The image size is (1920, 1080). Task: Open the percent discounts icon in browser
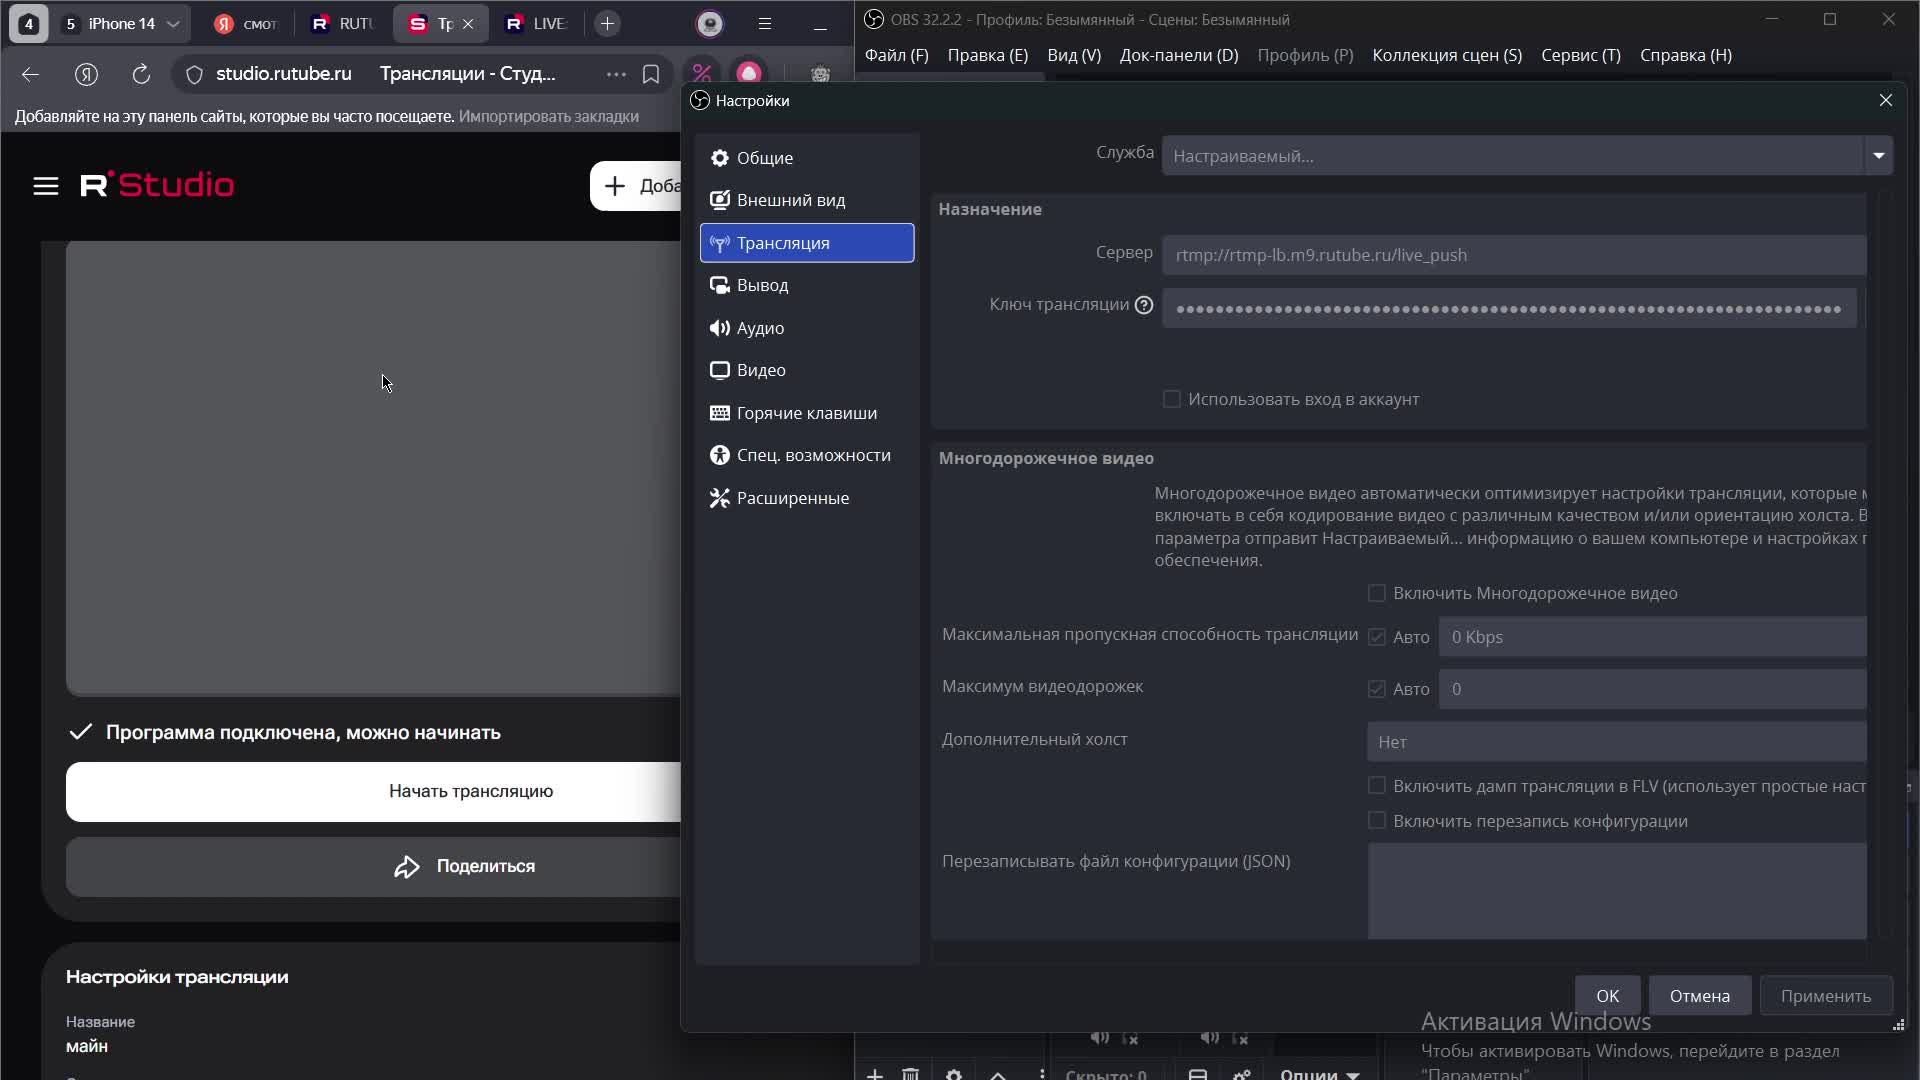click(x=702, y=73)
